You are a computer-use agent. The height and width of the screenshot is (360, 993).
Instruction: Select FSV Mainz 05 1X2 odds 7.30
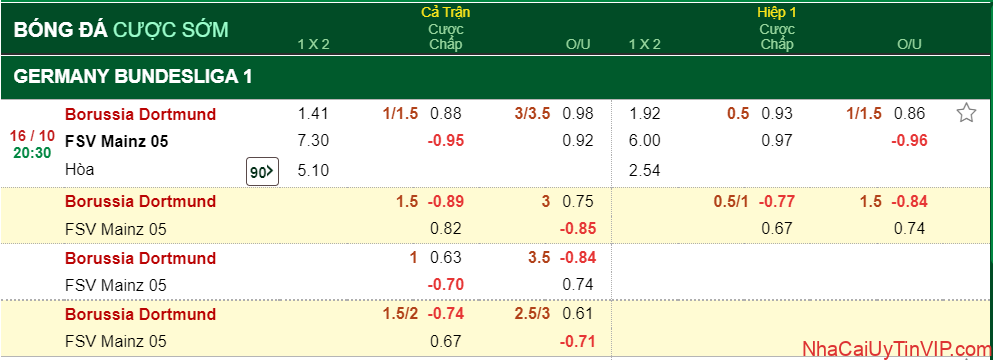pyautogui.click(x=313, y=141)
